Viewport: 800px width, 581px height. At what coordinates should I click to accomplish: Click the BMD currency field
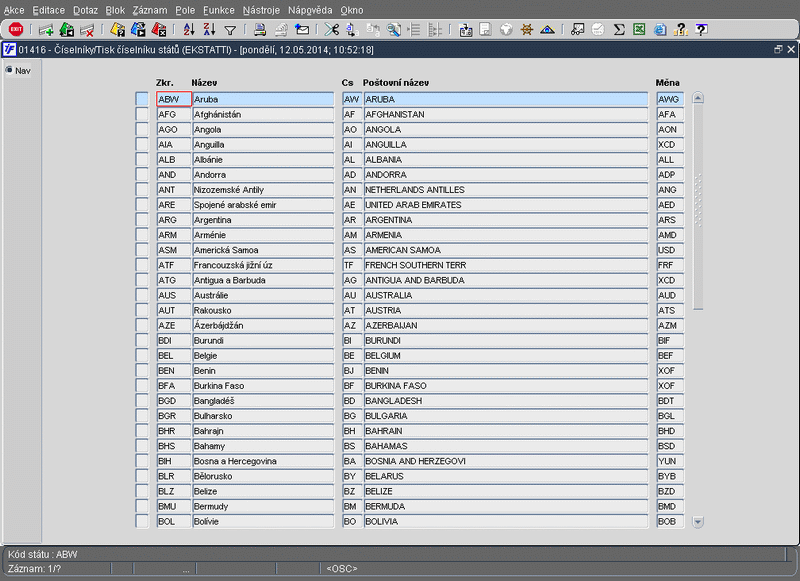(x=670, y=506)
